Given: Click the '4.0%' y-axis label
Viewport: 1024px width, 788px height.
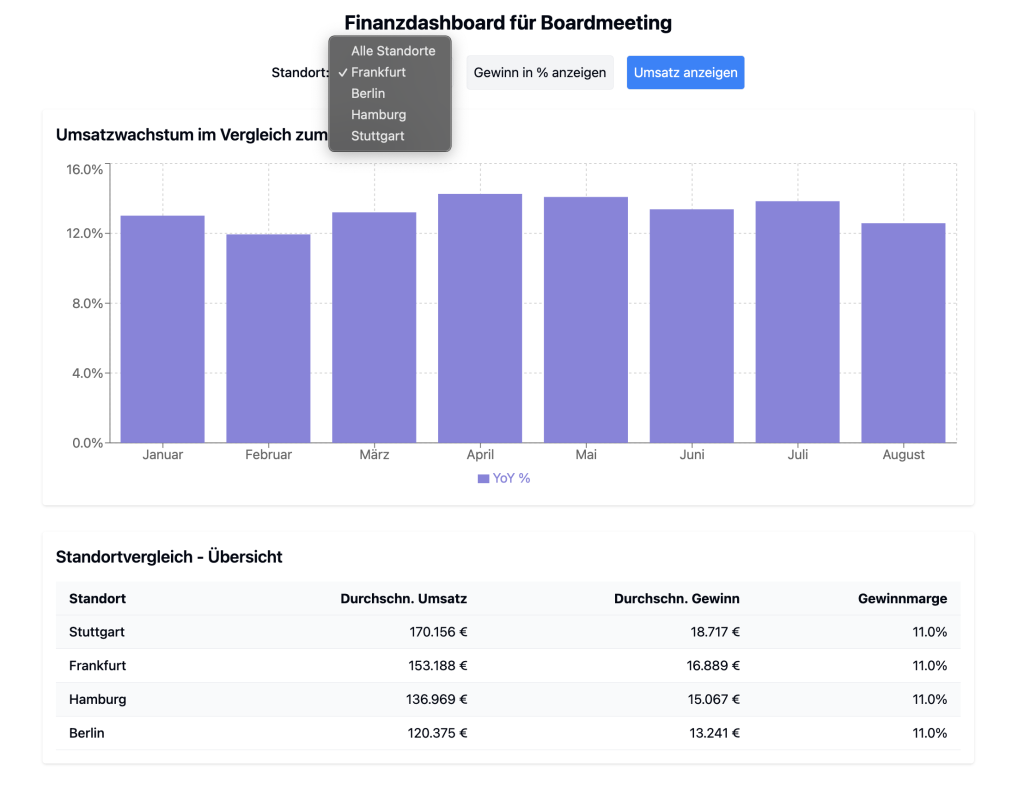Looking at the screenshot, I should pos(88,373).
